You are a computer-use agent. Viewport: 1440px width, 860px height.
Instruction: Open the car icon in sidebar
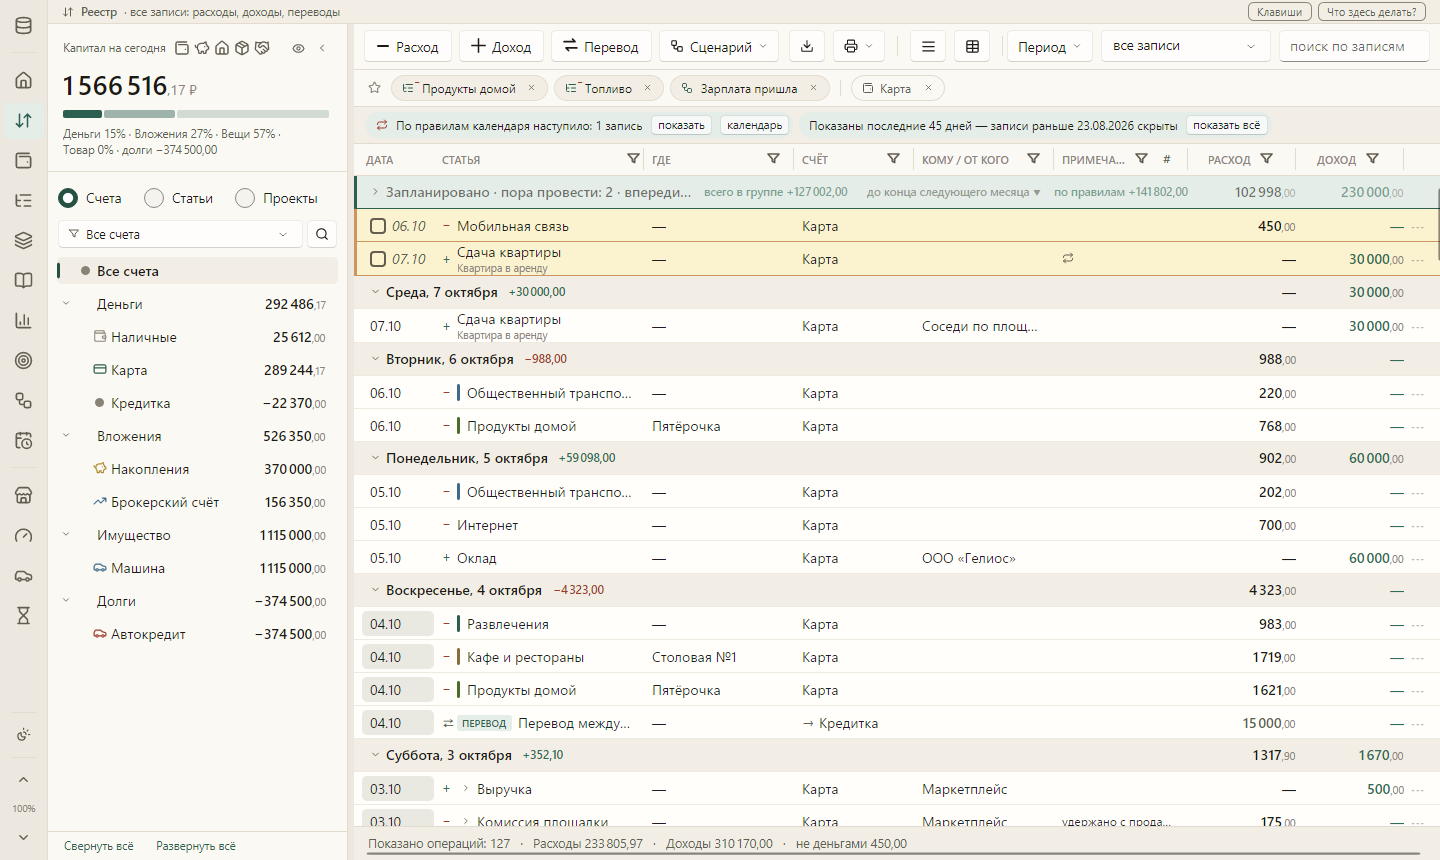(24, 575)
